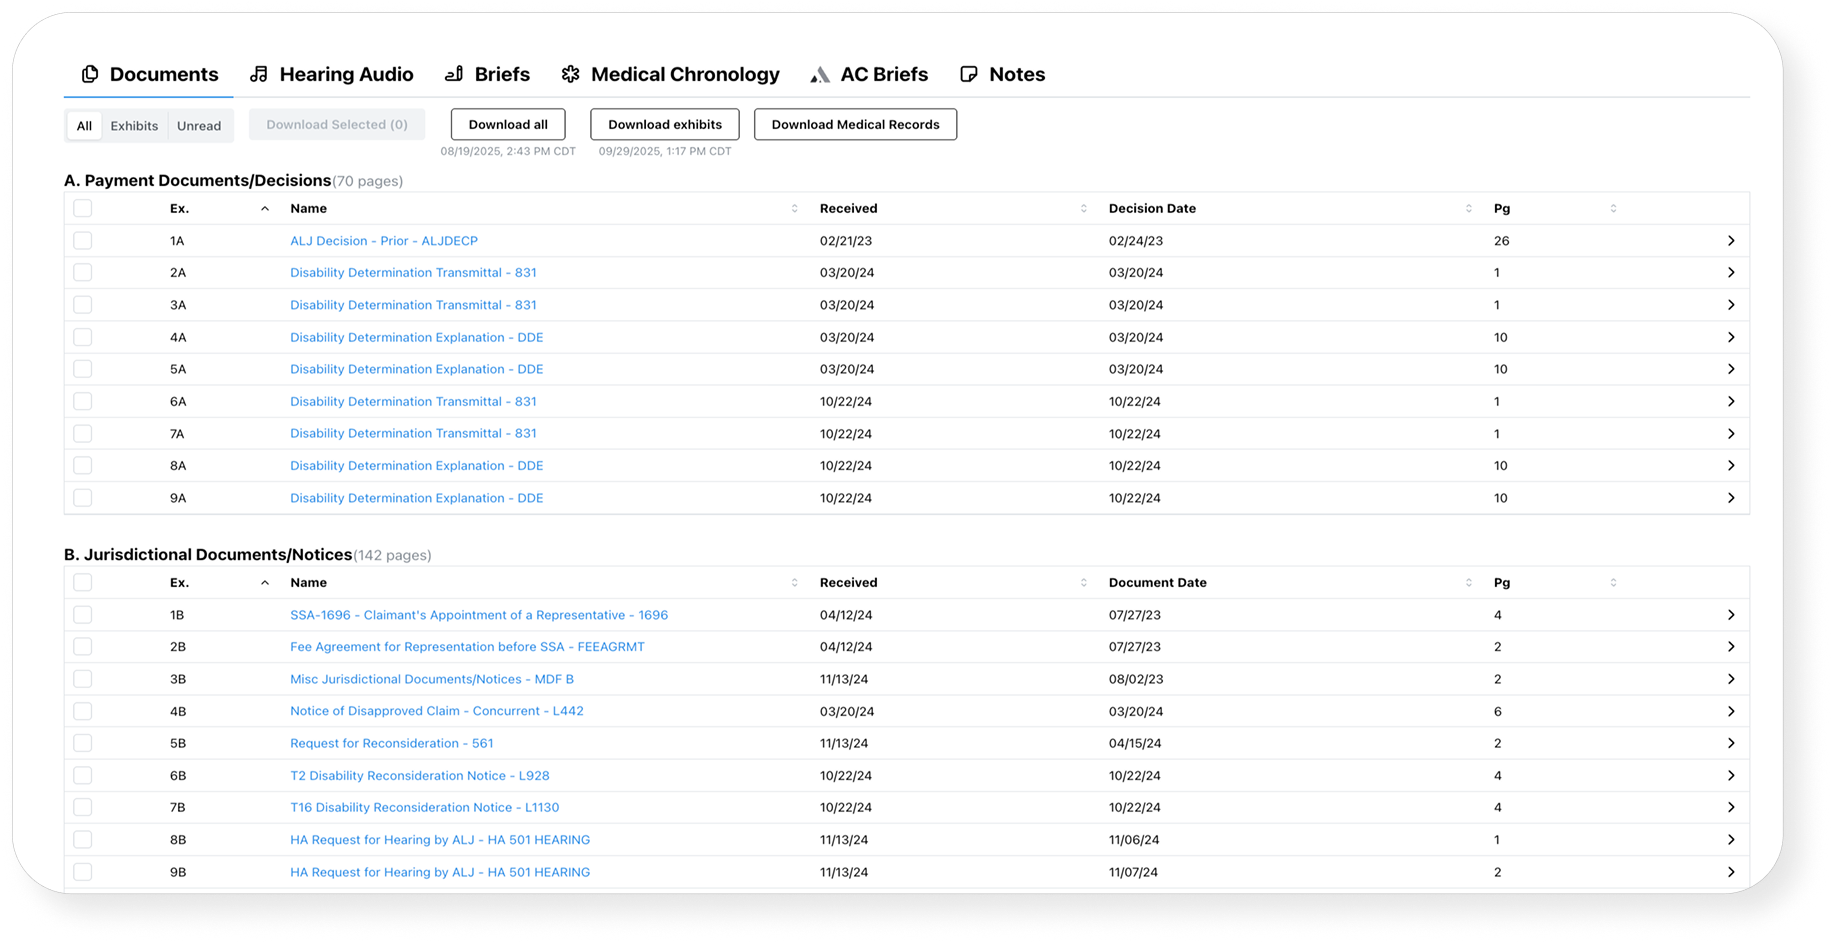1832x943 pixels.
Task: Tick the checkbox for exhibit 4B
Action: pyautogui.click(x=83, y=711)
